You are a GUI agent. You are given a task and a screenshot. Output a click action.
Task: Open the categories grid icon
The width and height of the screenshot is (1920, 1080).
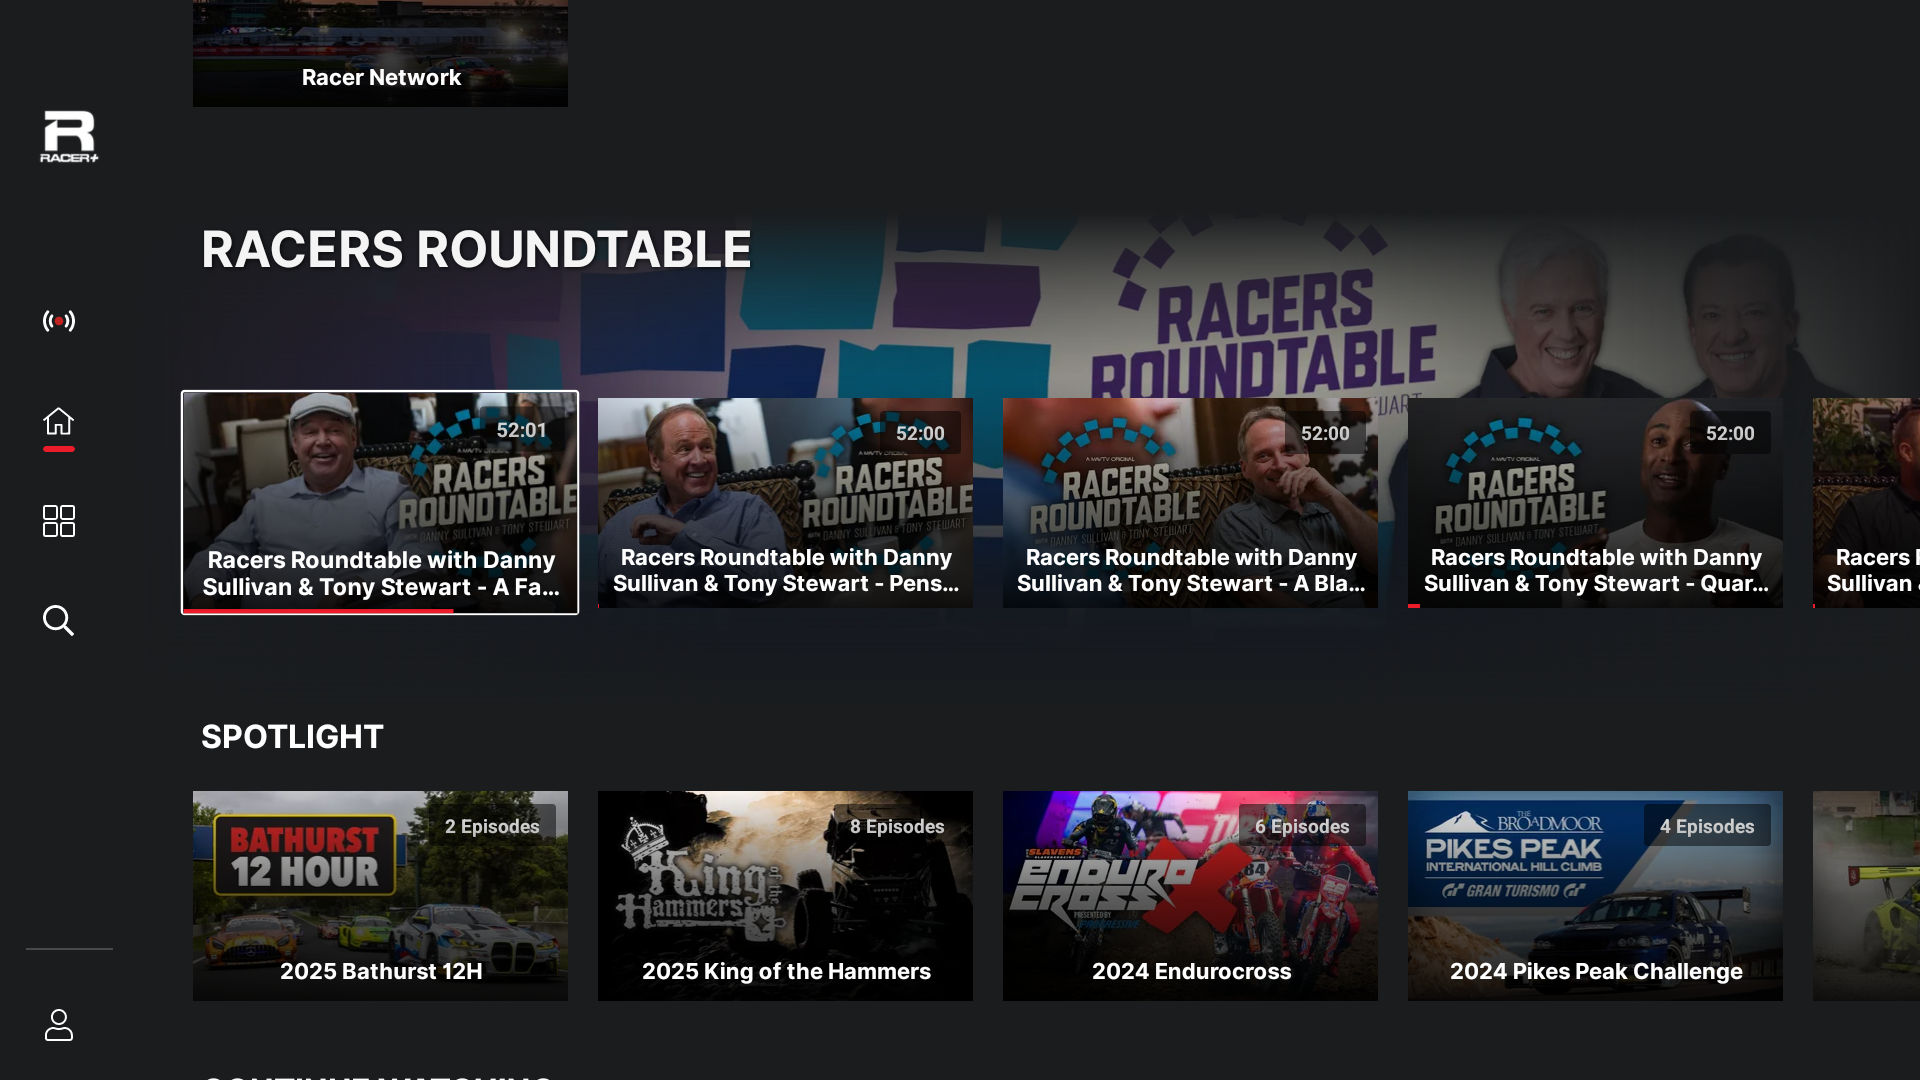click(59, 521)
